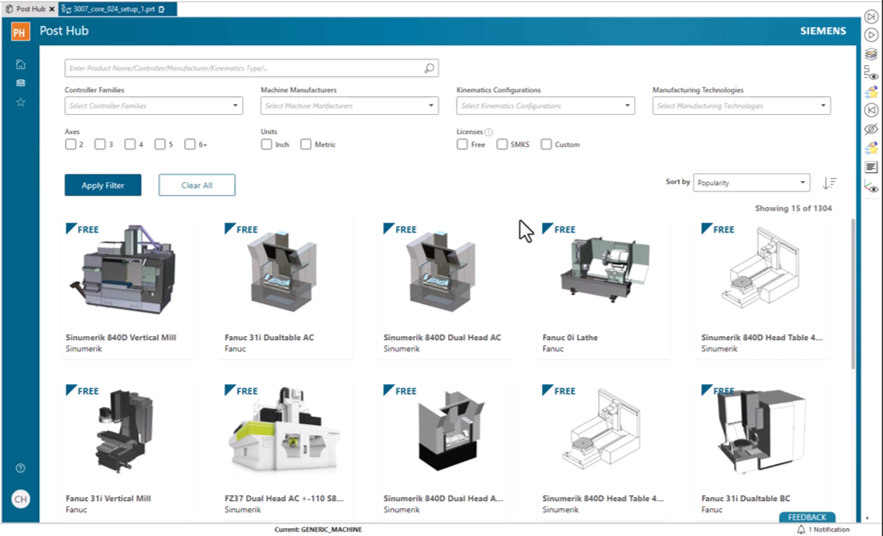
Task: Click the step-to-start icon in right toolbar
Action: coord(871,110)
